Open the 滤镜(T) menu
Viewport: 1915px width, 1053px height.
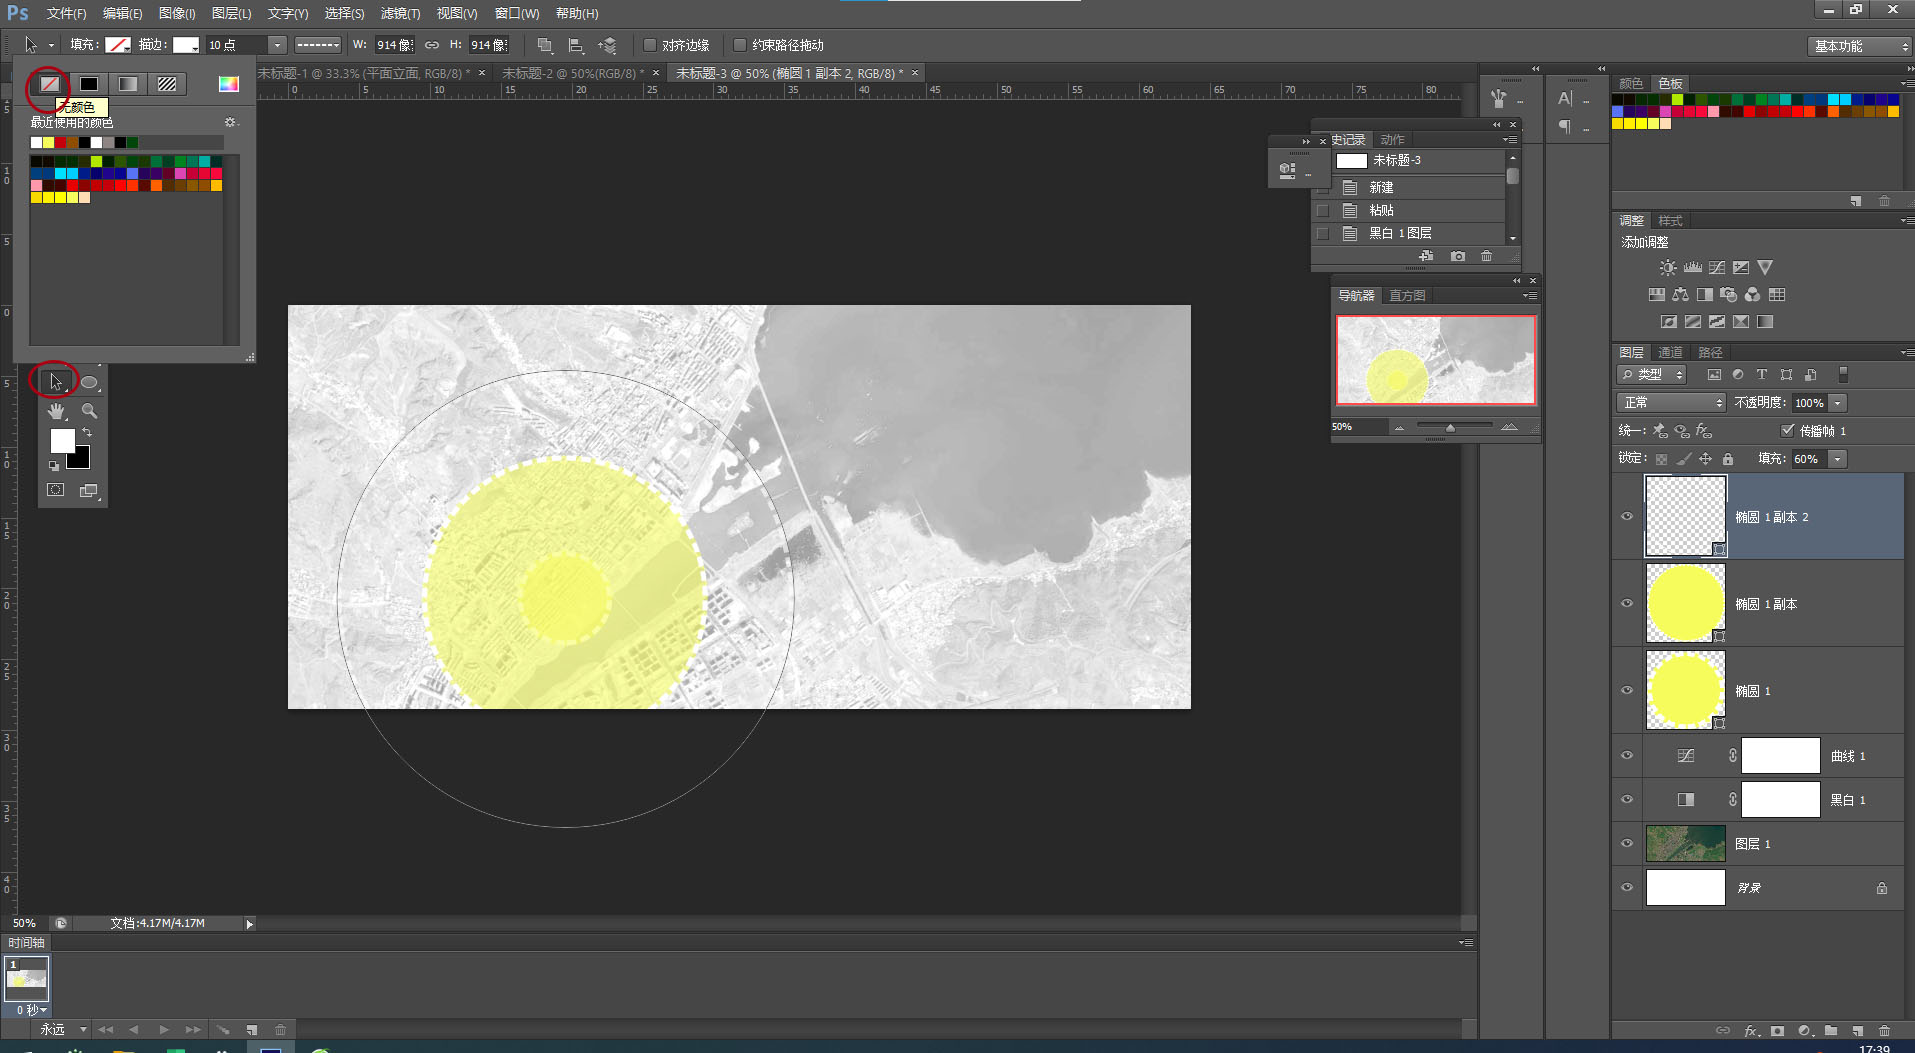click(400, 13)
